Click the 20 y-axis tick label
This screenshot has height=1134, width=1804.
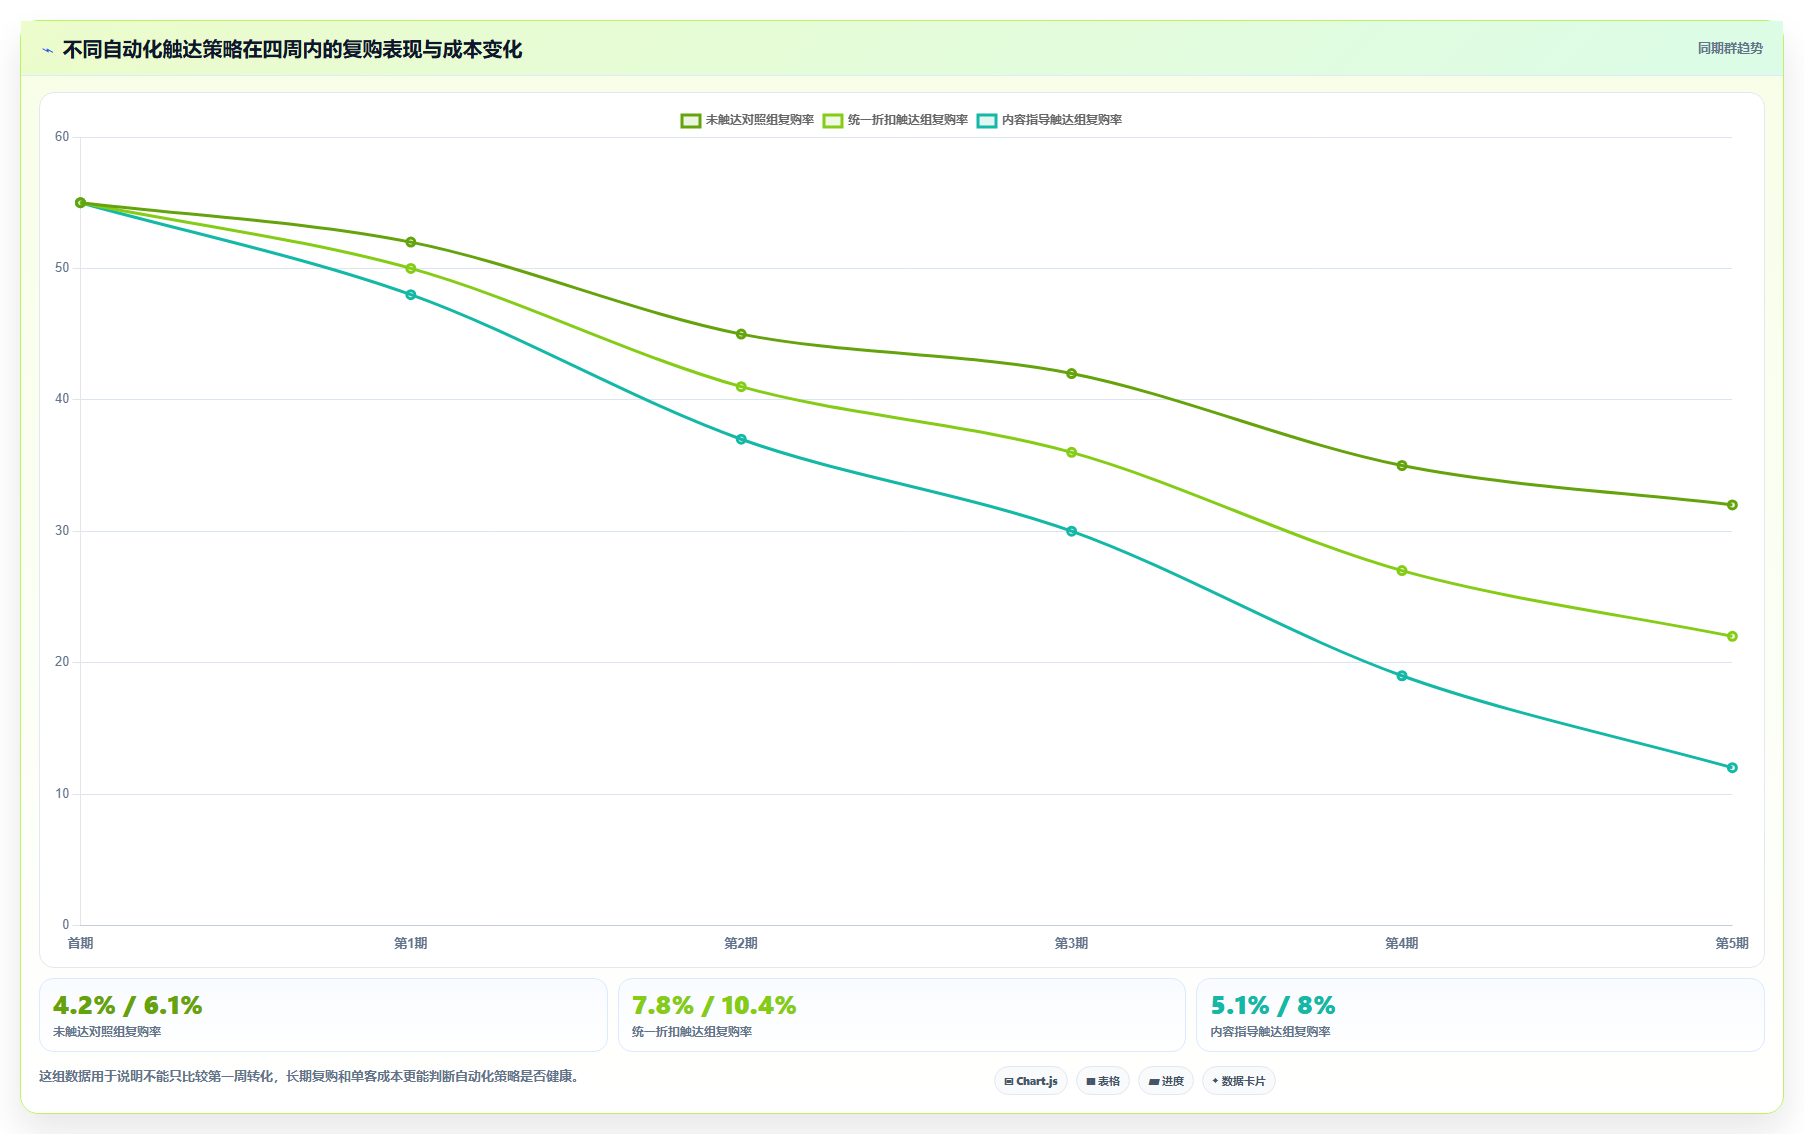tap(62, 662)
